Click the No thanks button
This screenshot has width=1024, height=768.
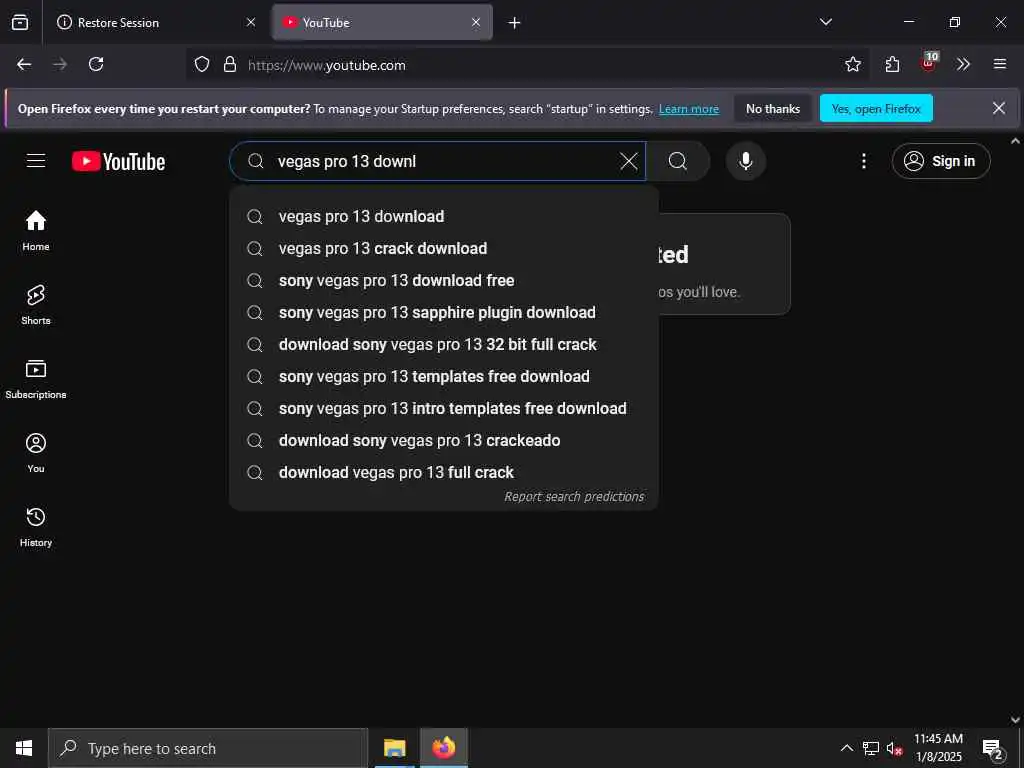click(773, 108)
